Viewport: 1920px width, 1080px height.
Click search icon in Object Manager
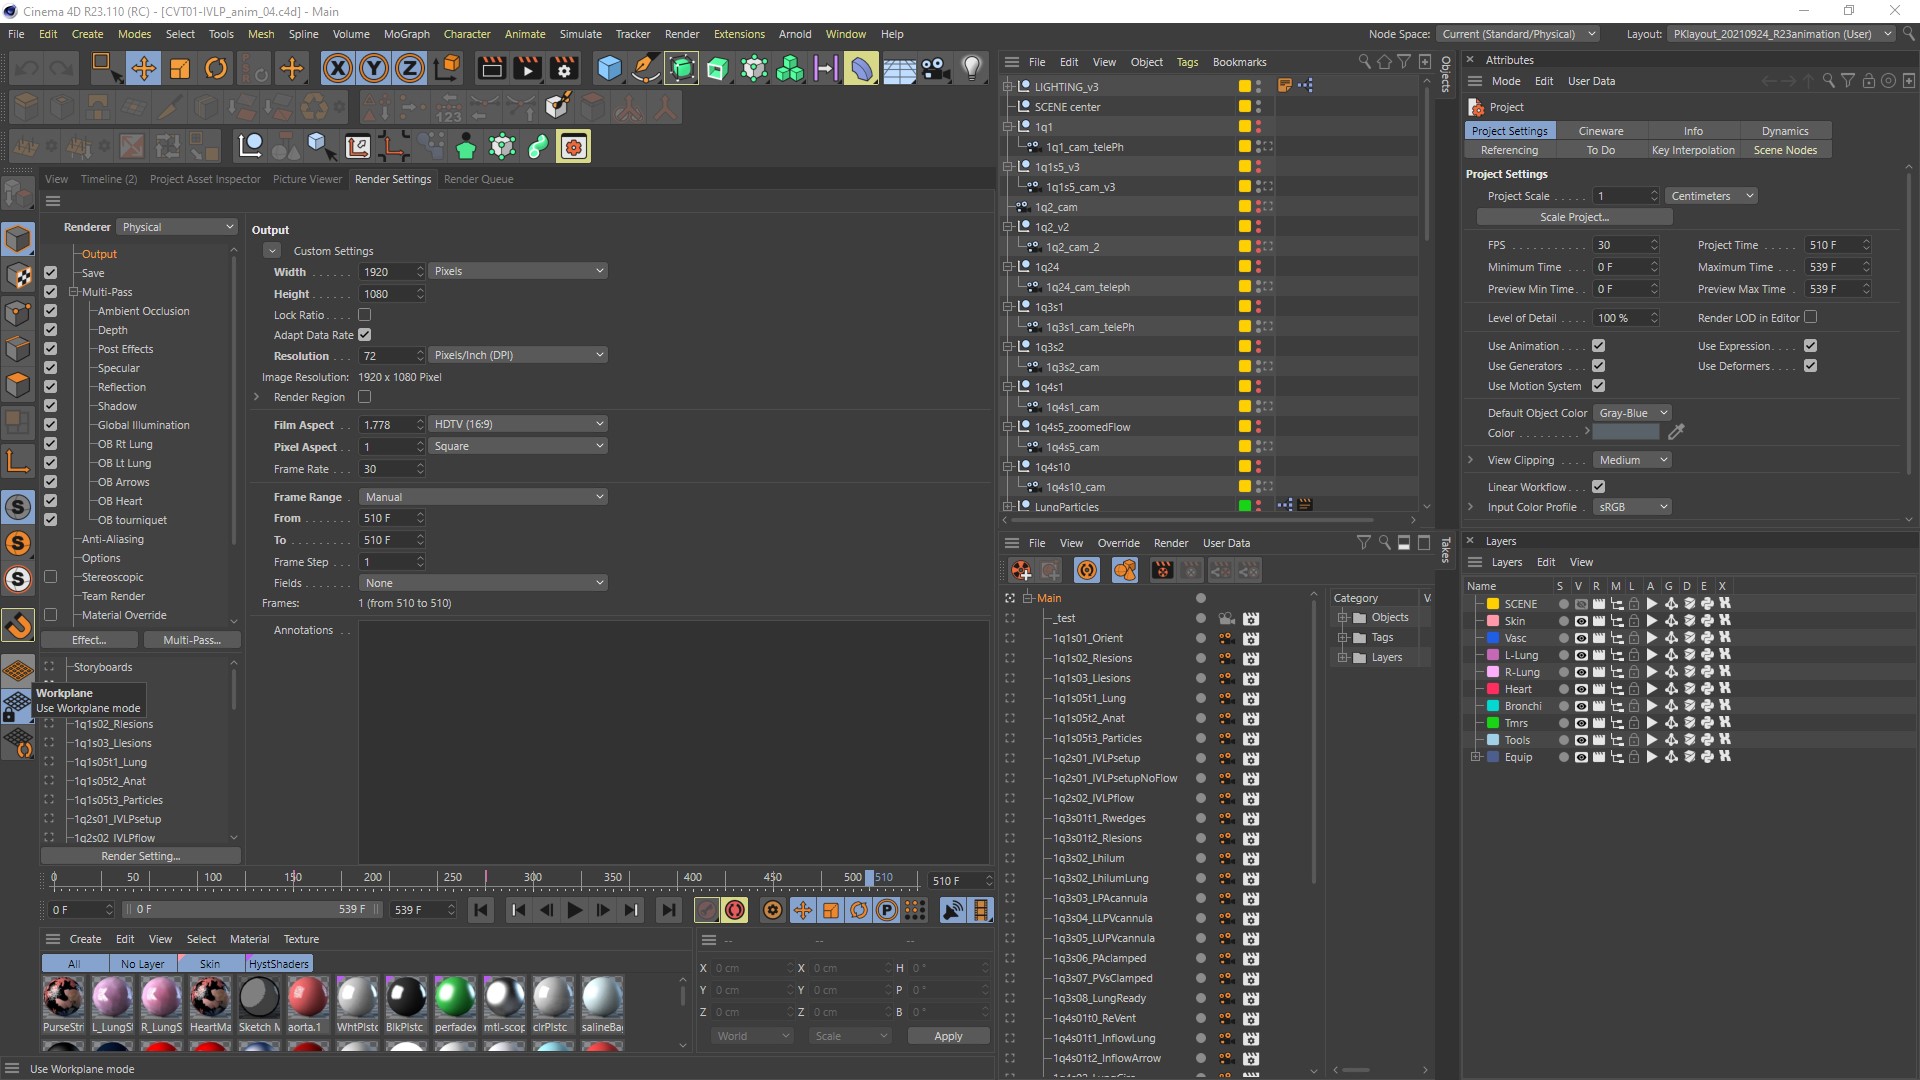[1364, 62]
